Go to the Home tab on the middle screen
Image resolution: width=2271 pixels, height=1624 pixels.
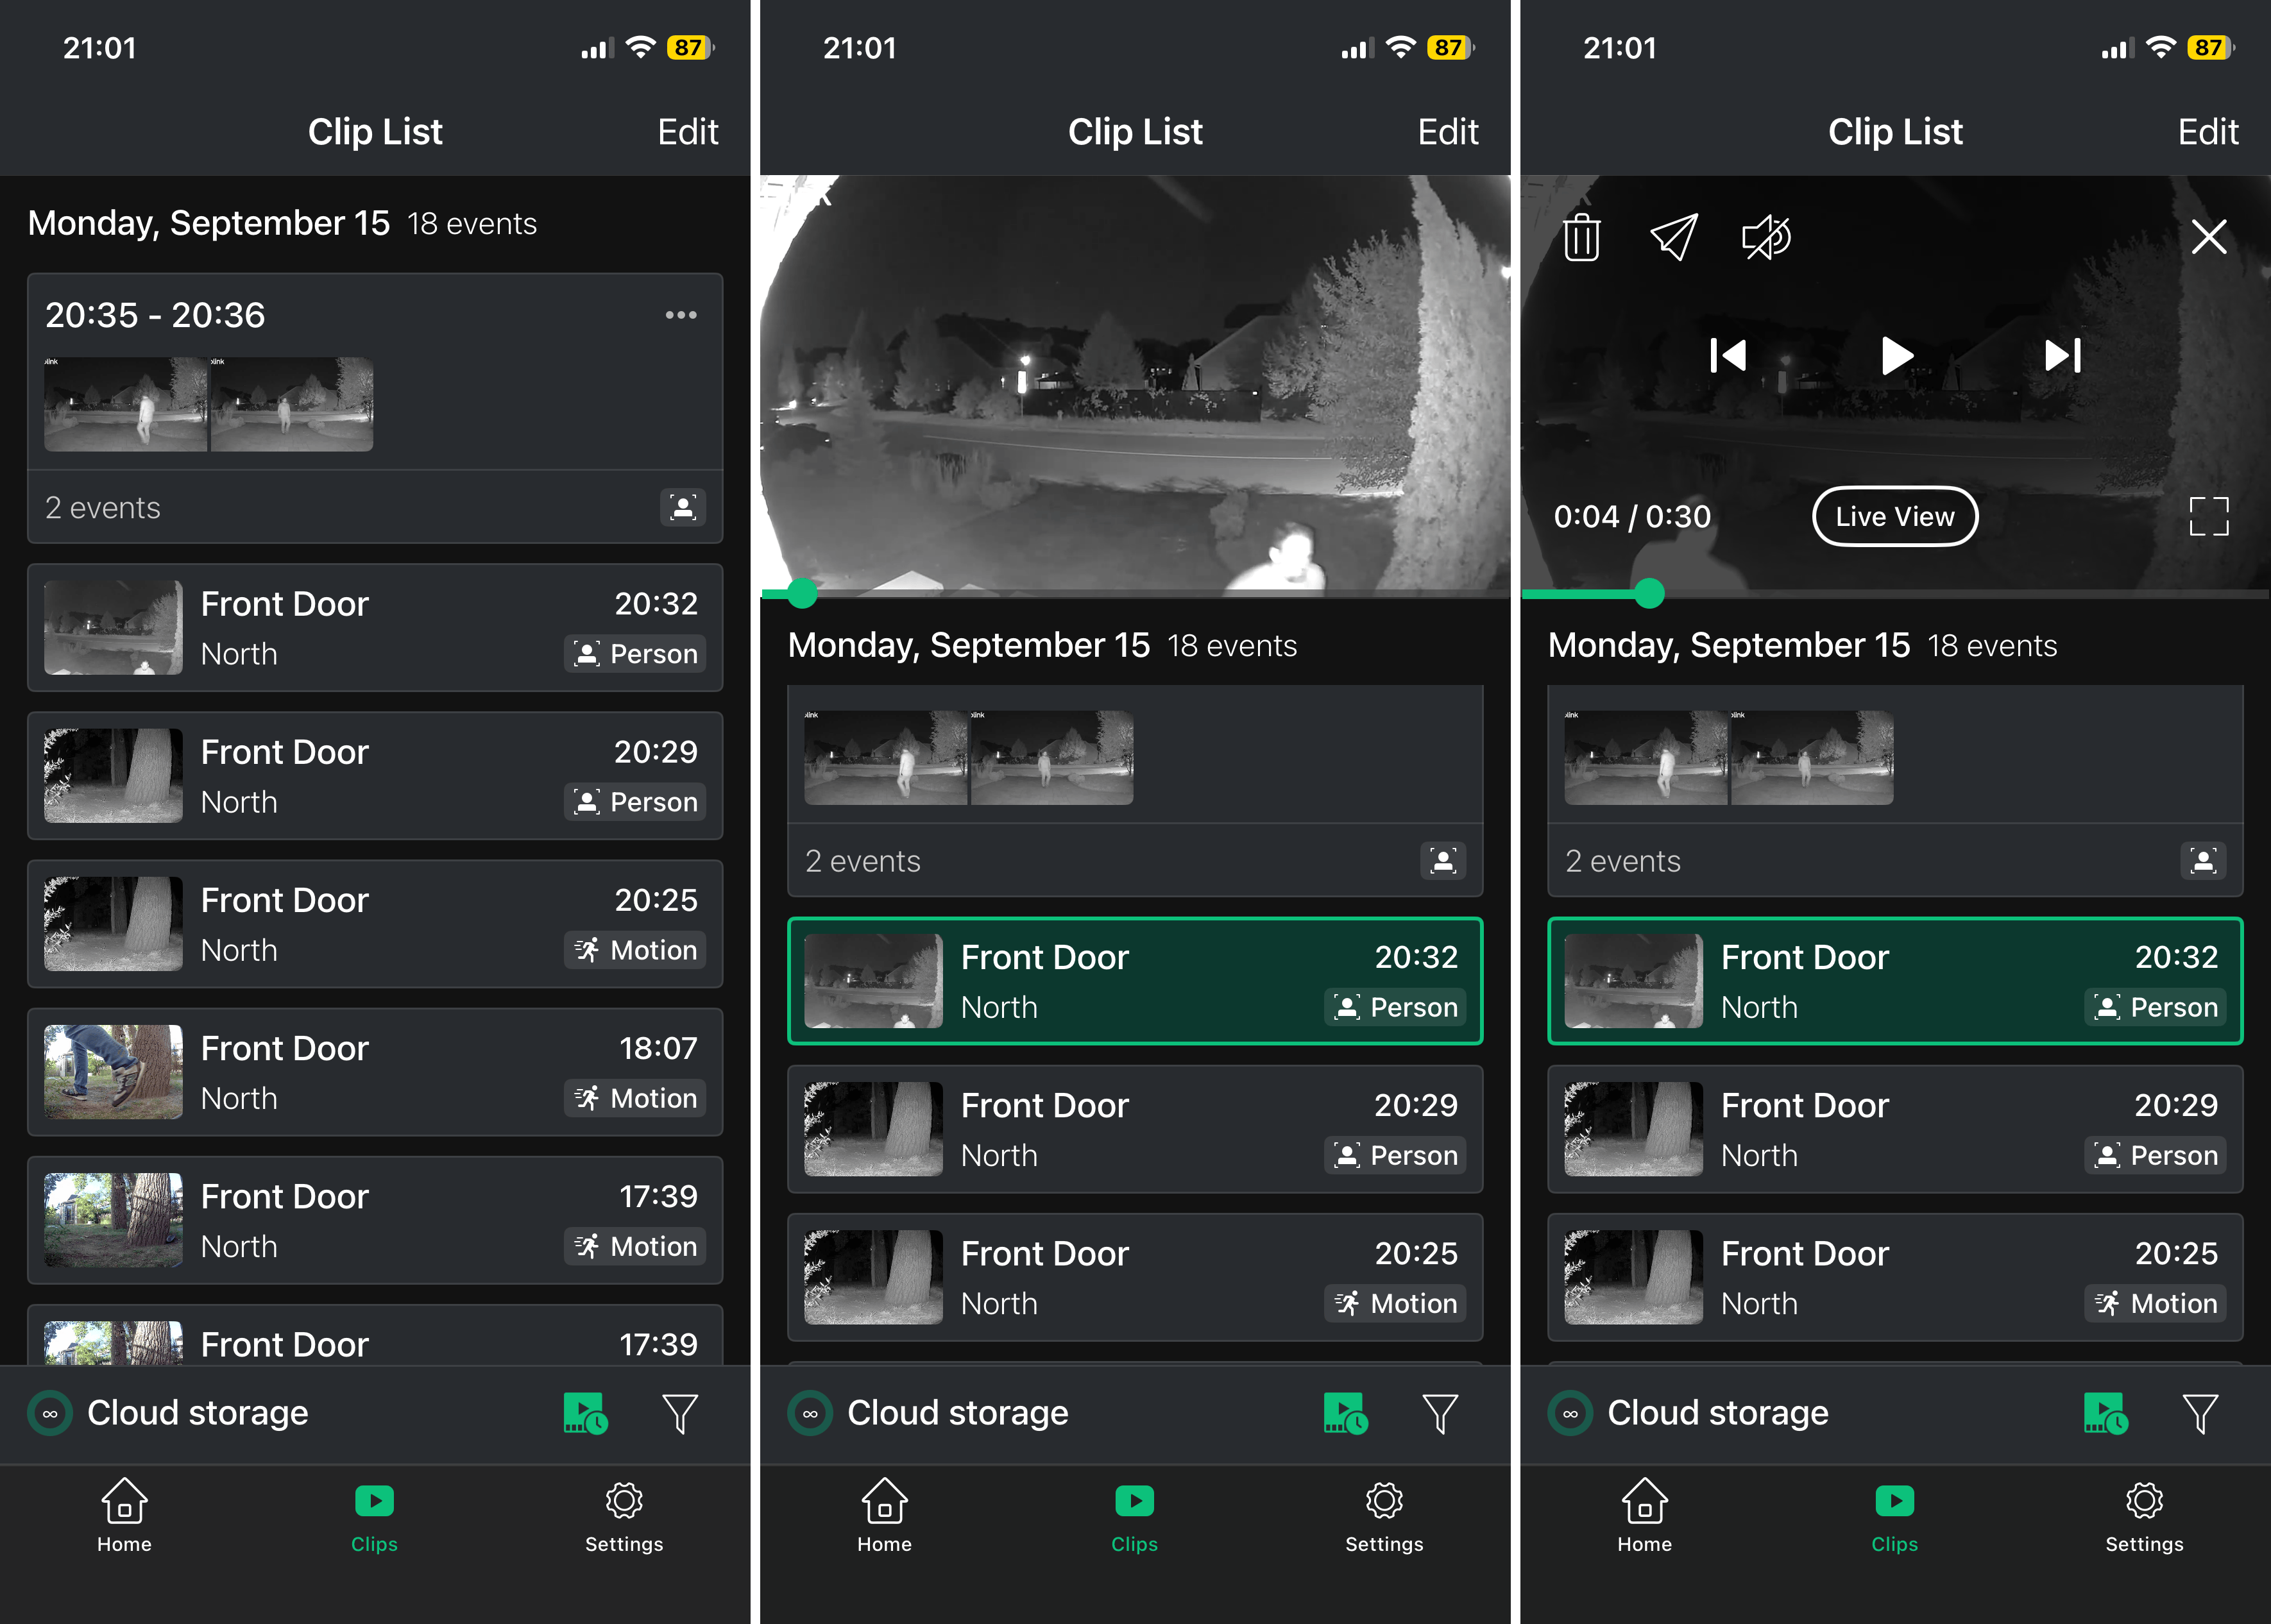(884, 1516)
